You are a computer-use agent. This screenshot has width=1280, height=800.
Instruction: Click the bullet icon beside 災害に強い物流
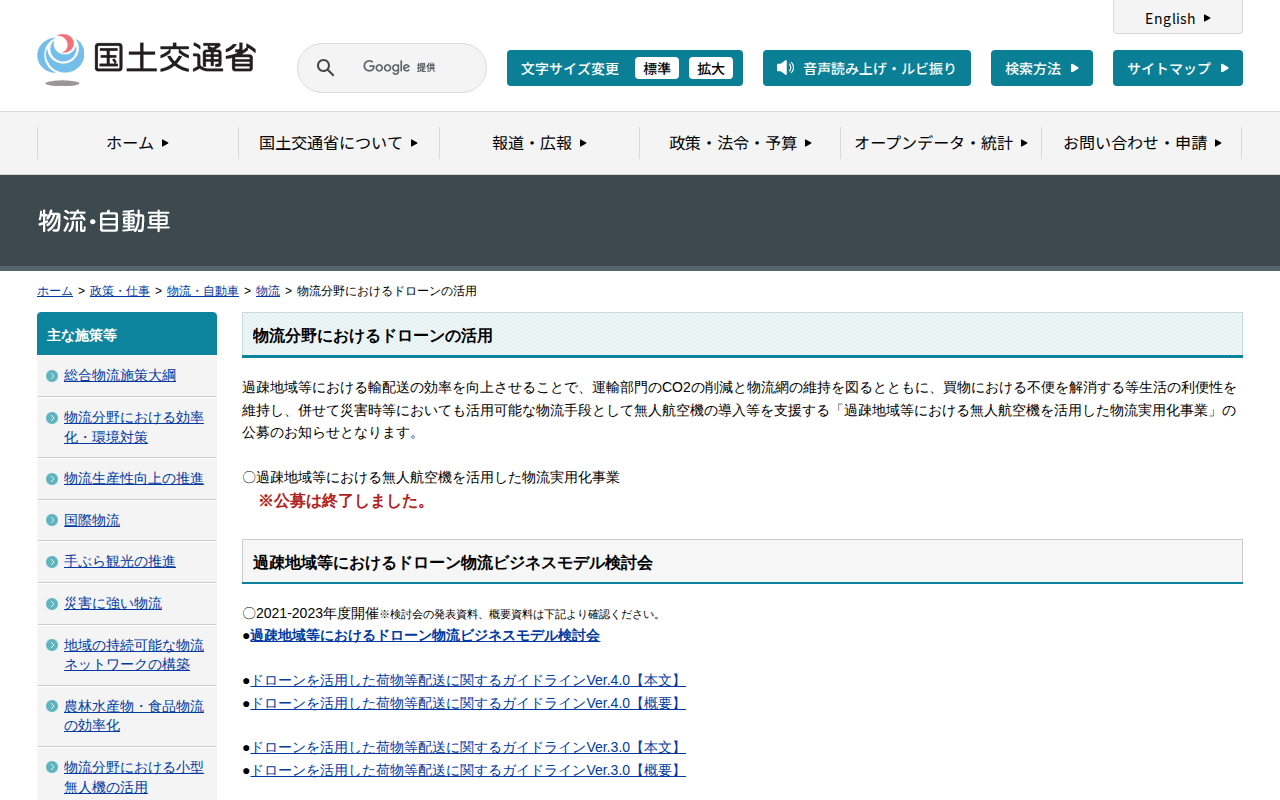[x=52, y=604]
